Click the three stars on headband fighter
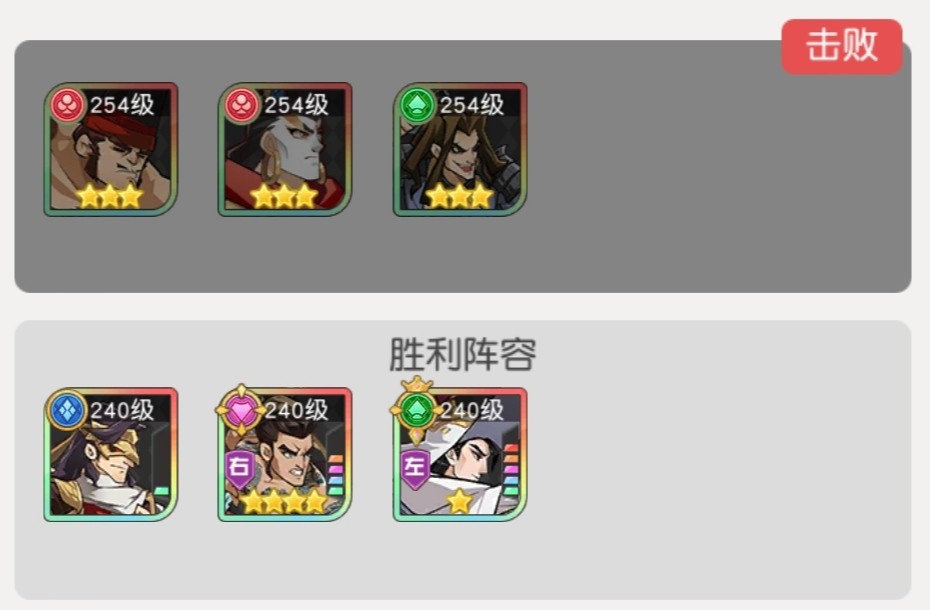The width and height of the screenshot is (930, 610). coord(110,196)
